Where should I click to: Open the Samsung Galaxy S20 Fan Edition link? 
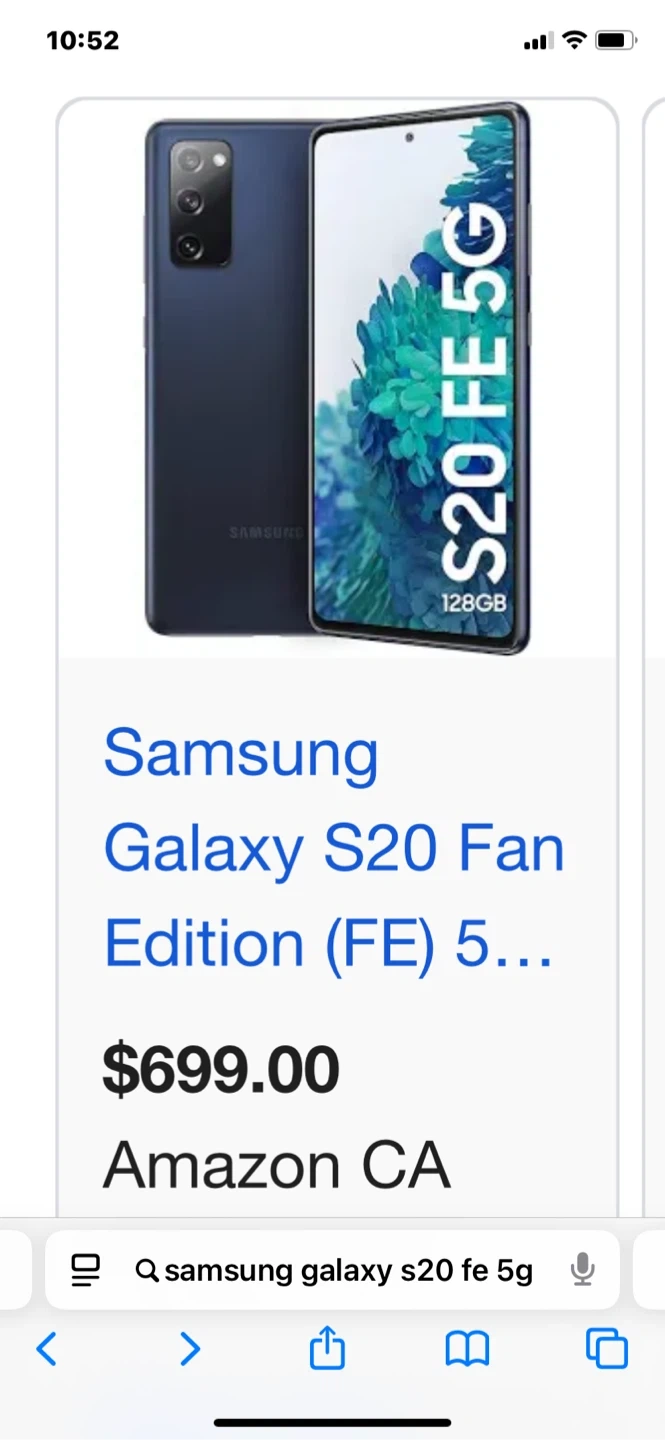334,848
